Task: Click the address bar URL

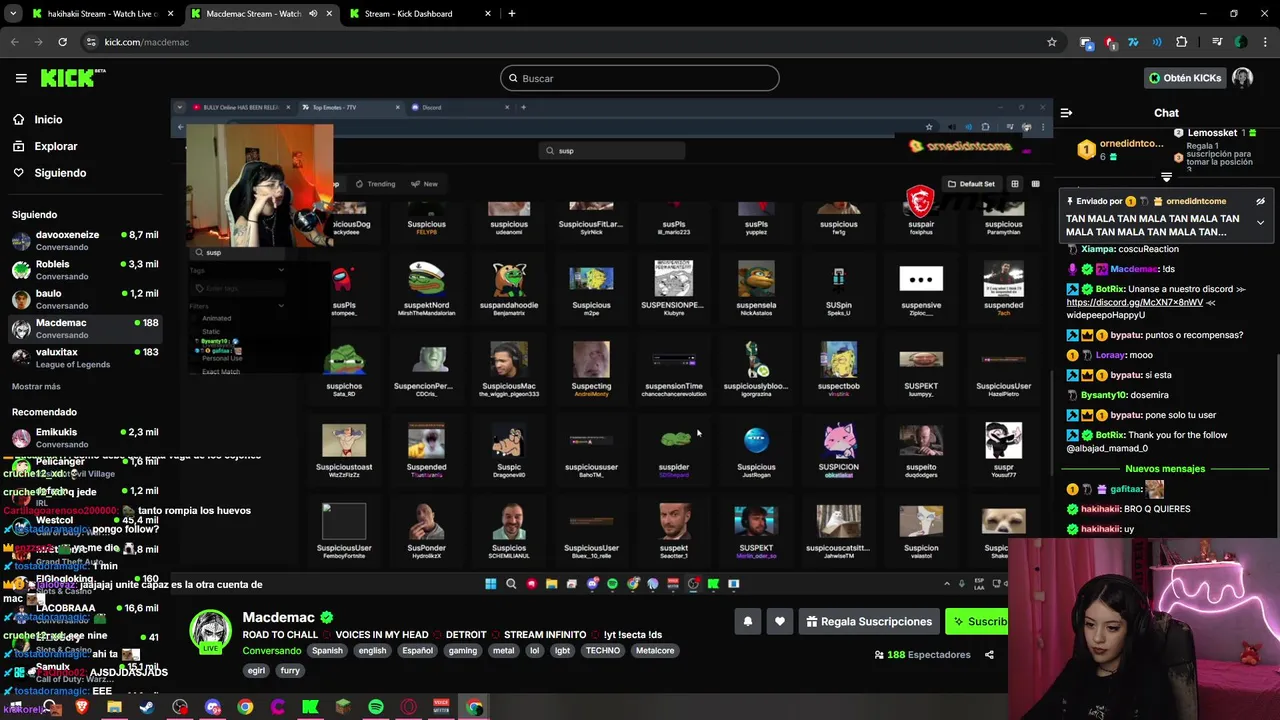Action: [x=147, y=42]
